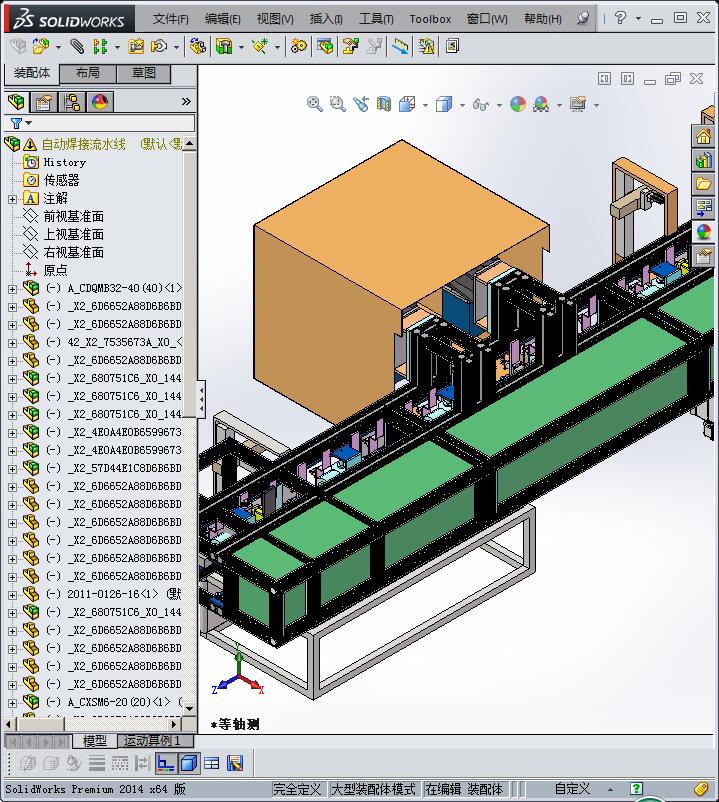
Task: Open the Toolbox menu
Action: pos(430,19)
